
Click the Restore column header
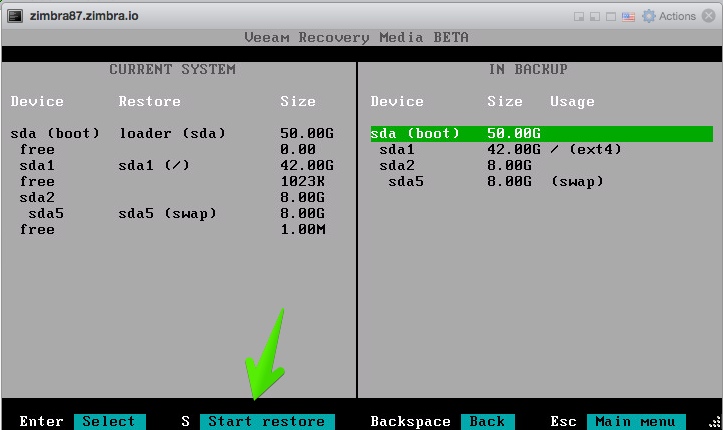[149, 101]
